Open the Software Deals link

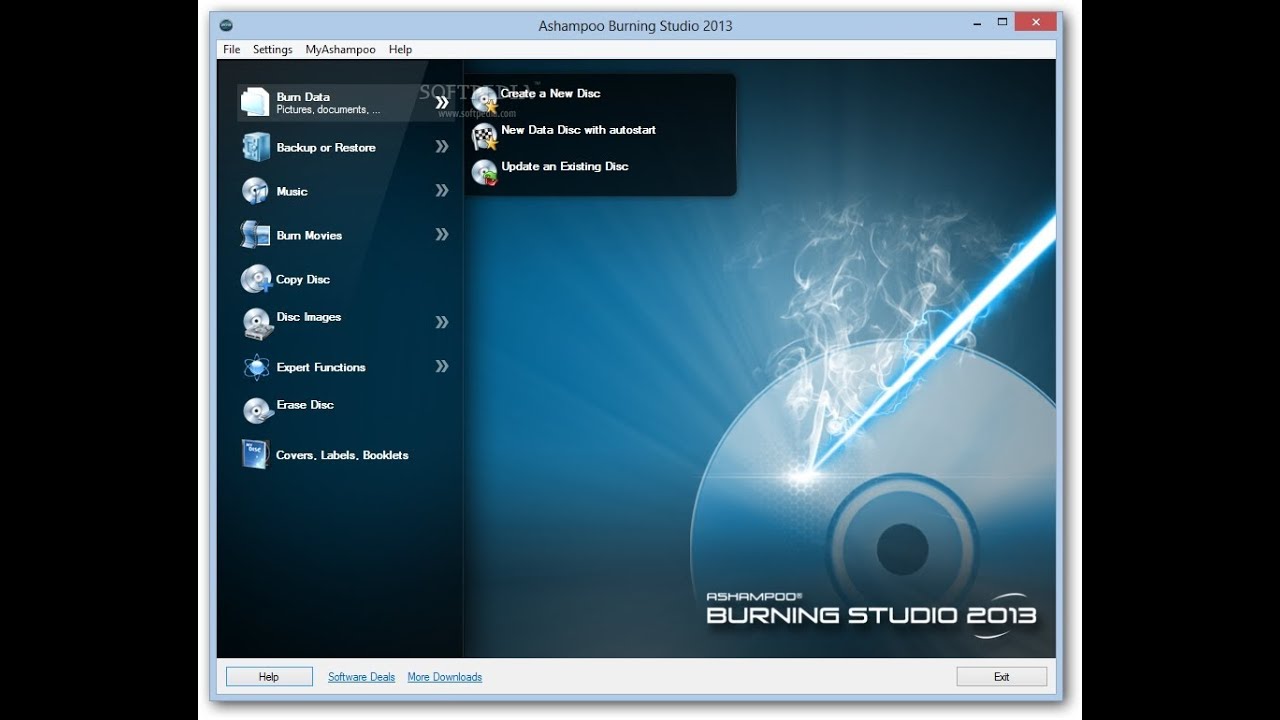click(x=362, y=677)
